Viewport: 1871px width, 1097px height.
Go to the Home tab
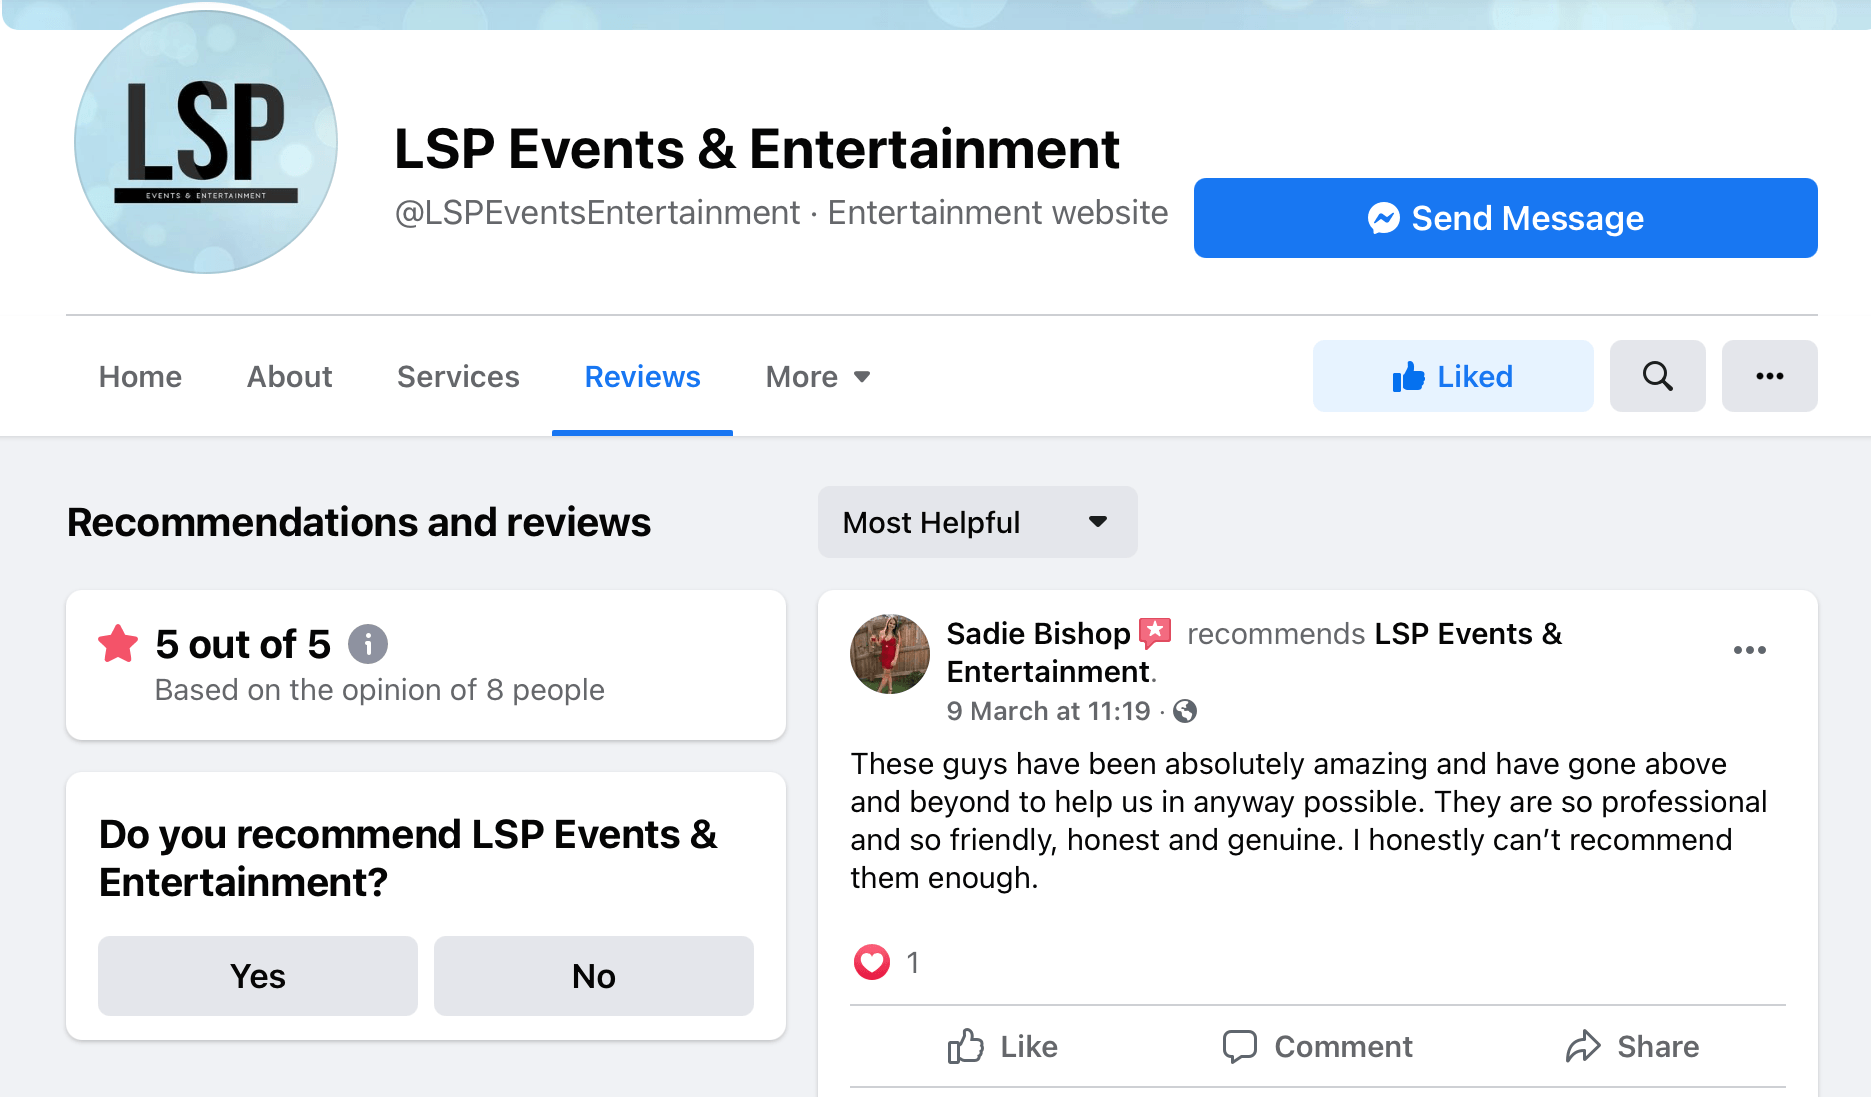(x=140, y=377)
